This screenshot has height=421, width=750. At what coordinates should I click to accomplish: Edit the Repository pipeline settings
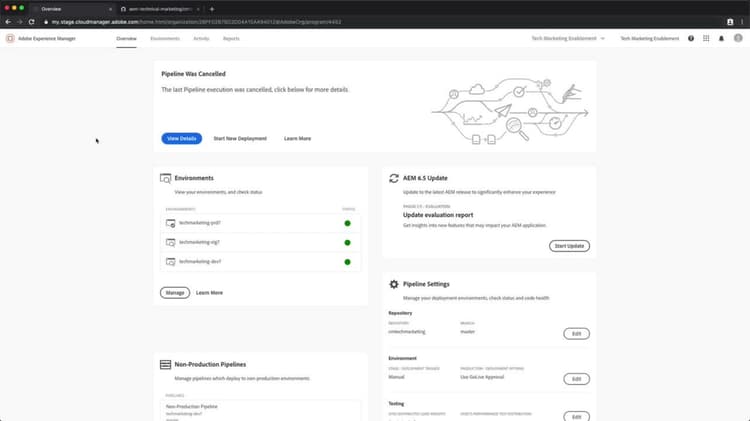[576, 333]
